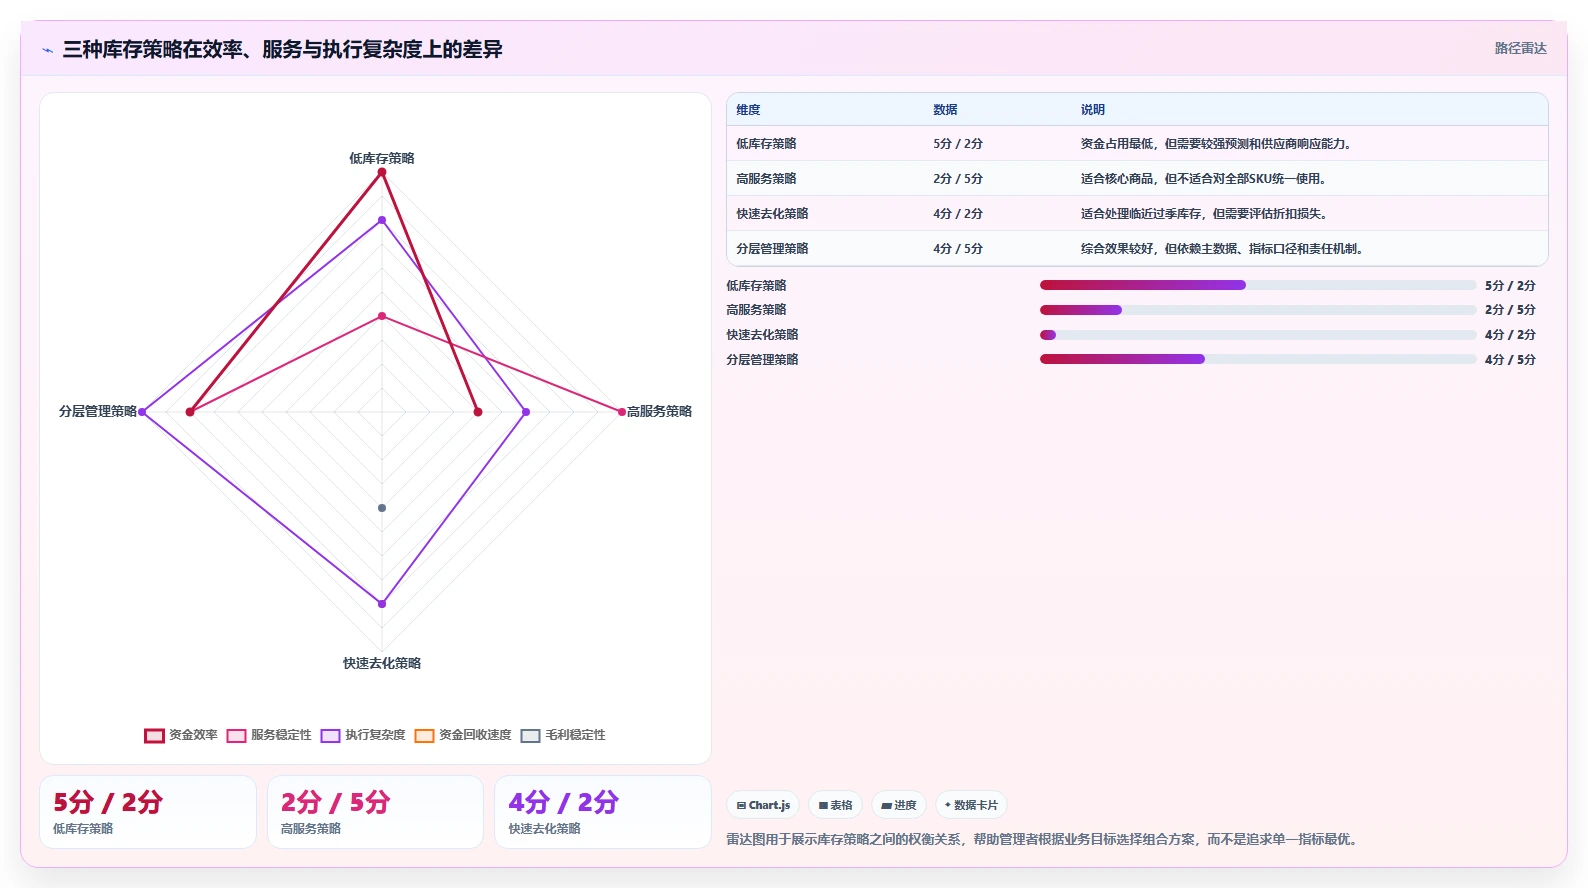Select the 快速去化策略 table row cell
Screen dimensions: 1588x888
(x=772, y=214)
